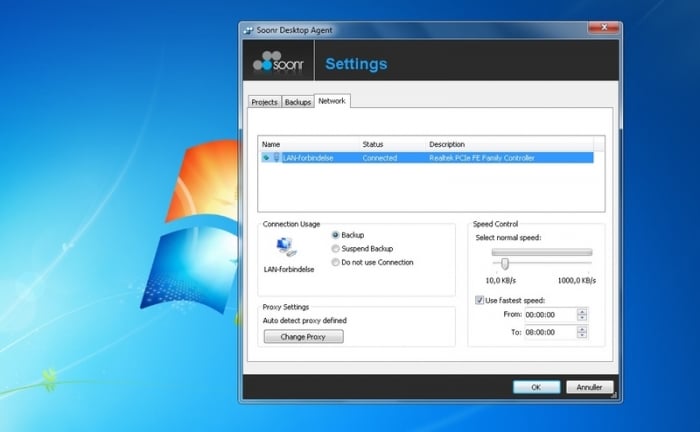Increase the To time with up arrow
Screen dimensions: 700x432
pyautogui.click(x=582, y=328)
